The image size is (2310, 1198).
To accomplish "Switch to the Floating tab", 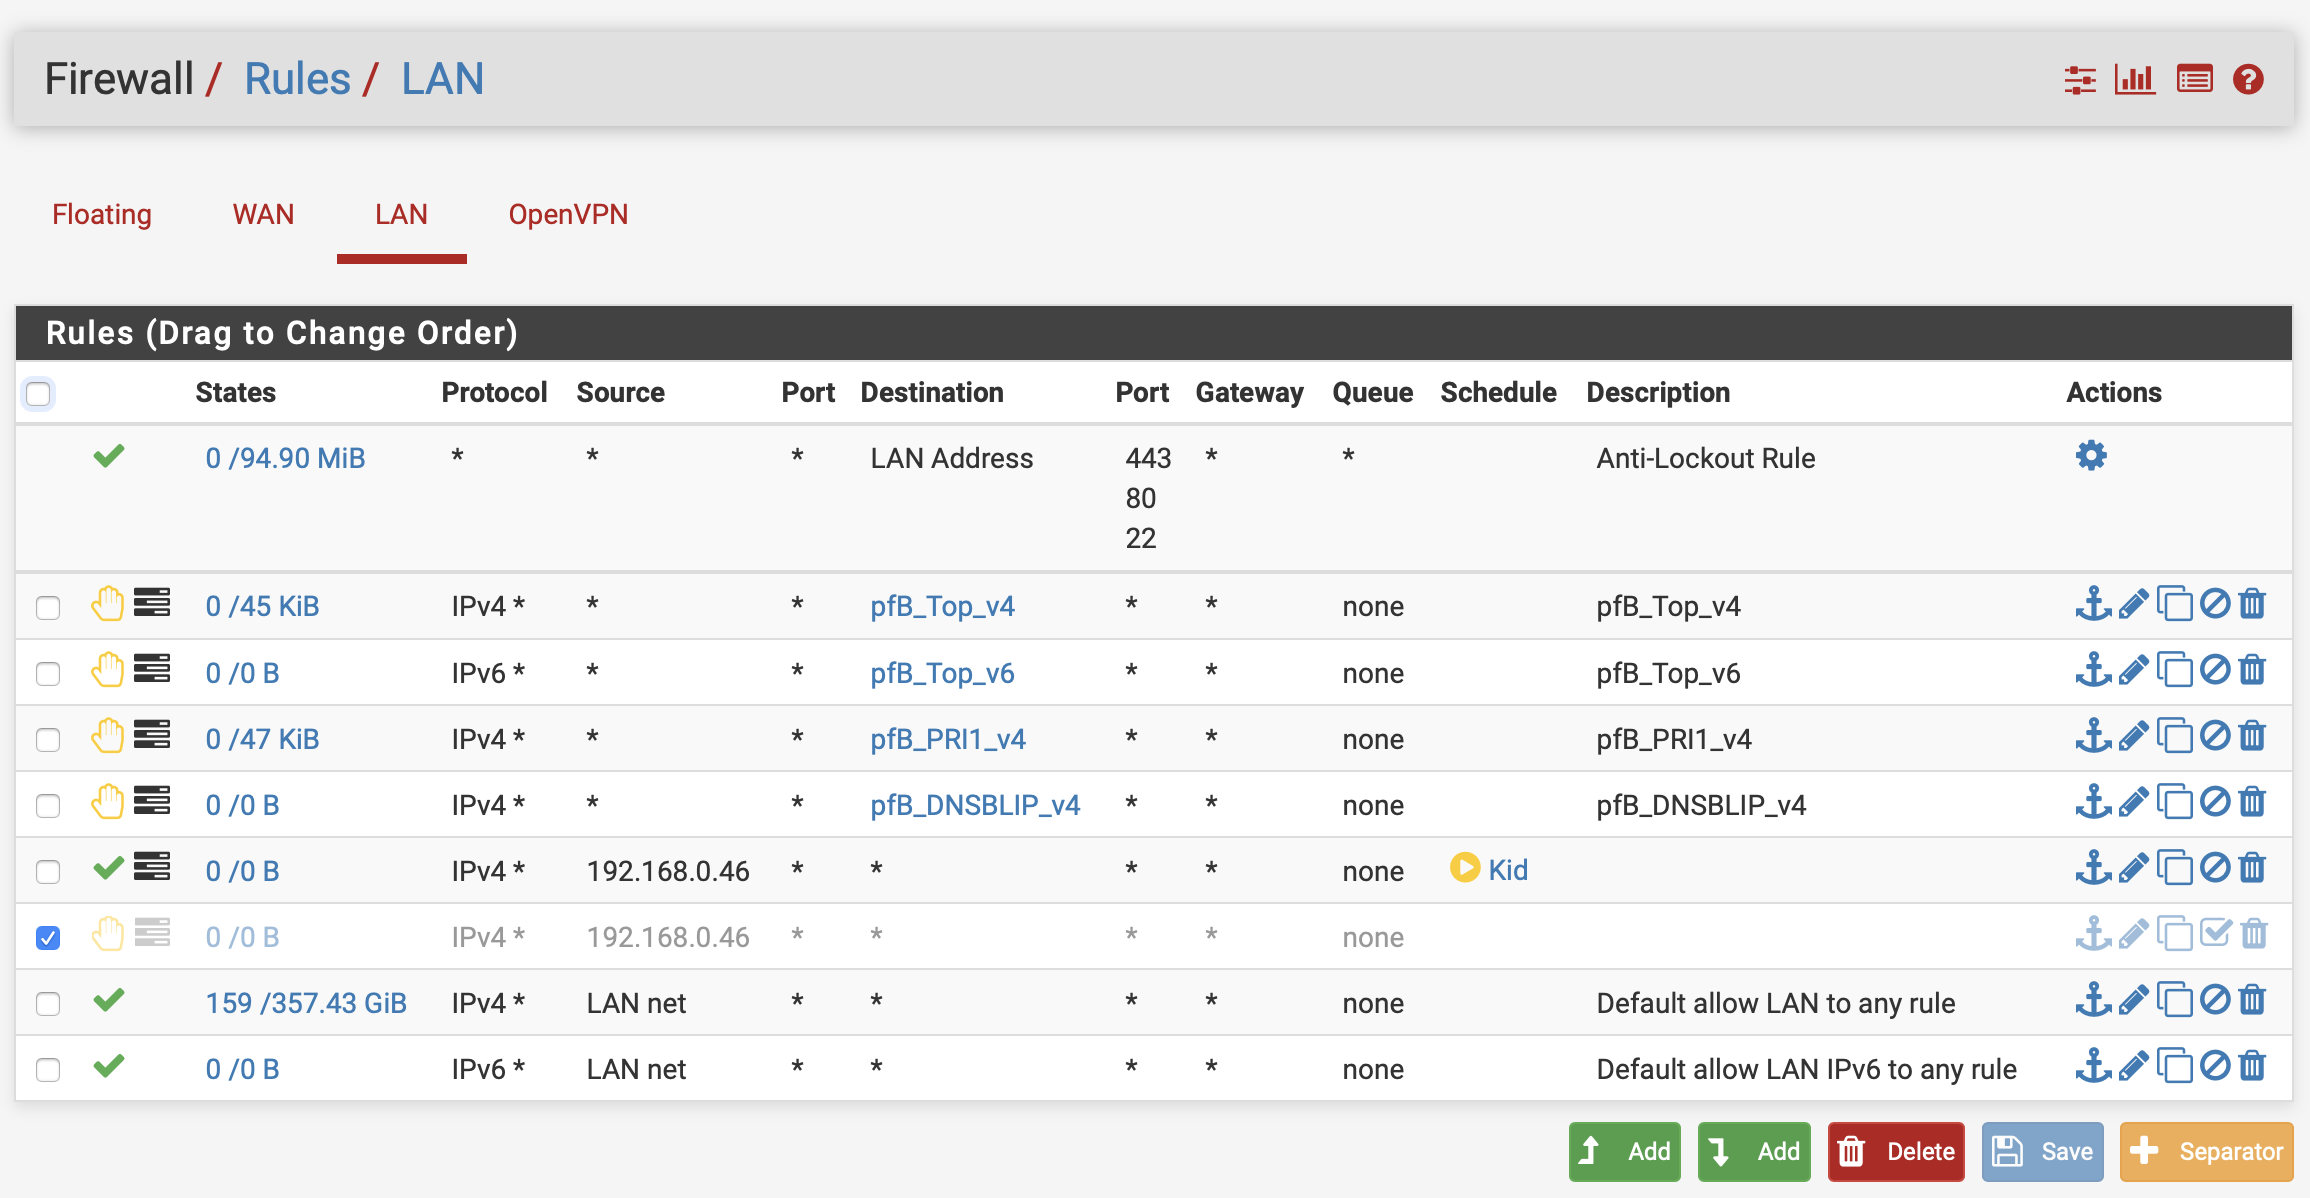I will [x=102, y=214].
